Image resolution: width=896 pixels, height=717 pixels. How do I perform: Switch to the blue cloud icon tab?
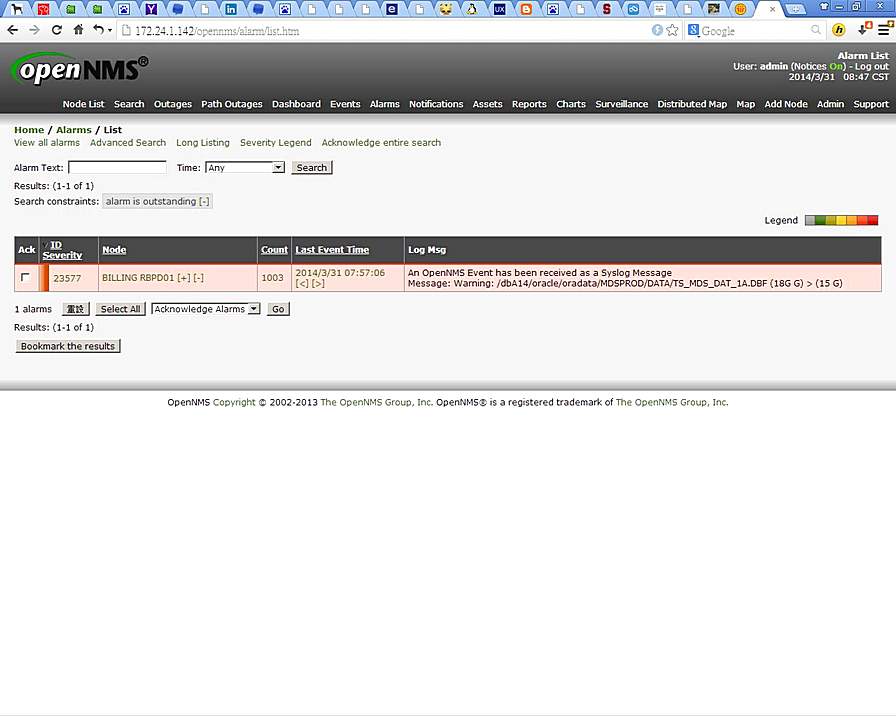pos(633,9)
